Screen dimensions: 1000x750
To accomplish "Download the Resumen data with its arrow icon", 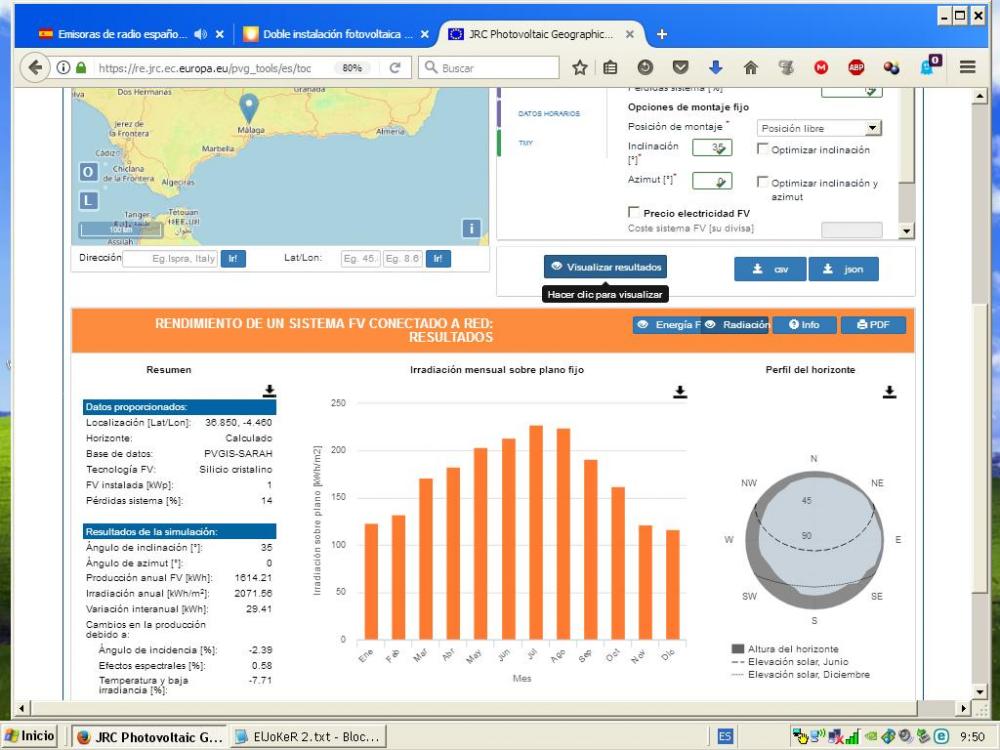I will (269, 391).
